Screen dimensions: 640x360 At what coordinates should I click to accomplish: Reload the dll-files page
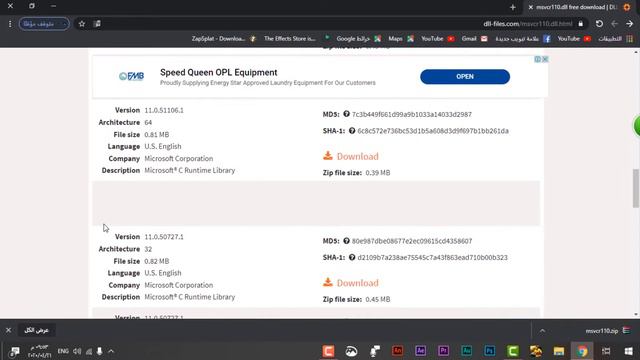point(599,24)
